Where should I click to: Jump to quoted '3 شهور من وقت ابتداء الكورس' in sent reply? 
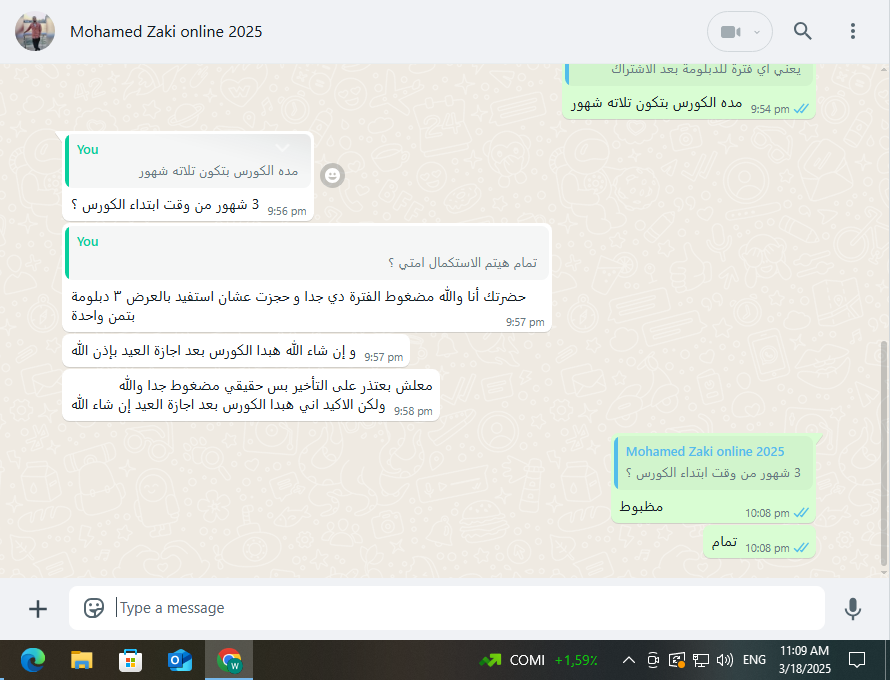pyautogui.click(x=713, y=463)
